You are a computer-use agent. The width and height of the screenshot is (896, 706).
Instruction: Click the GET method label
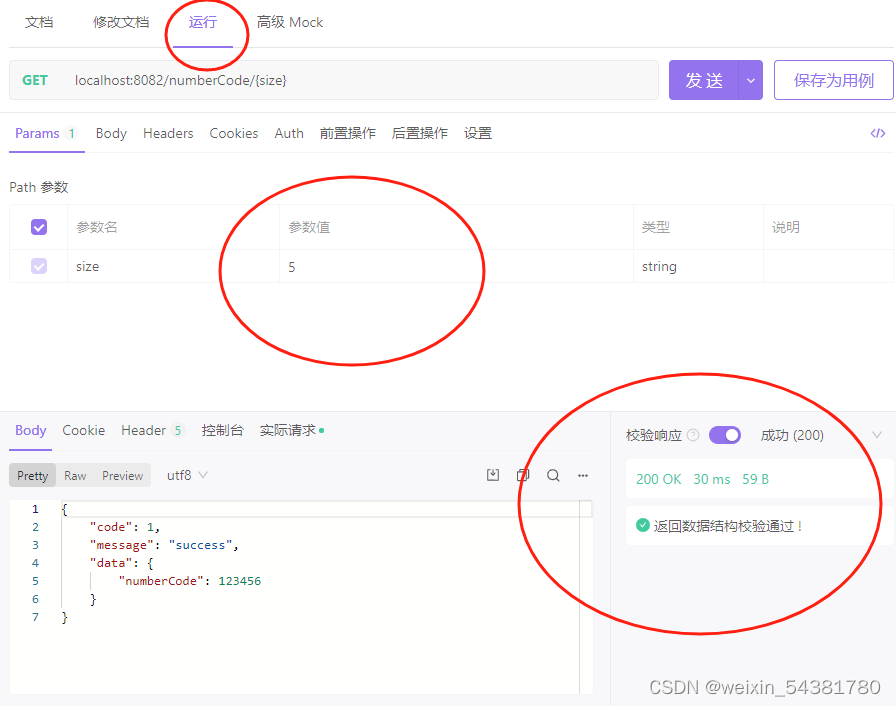pos(35,80)
